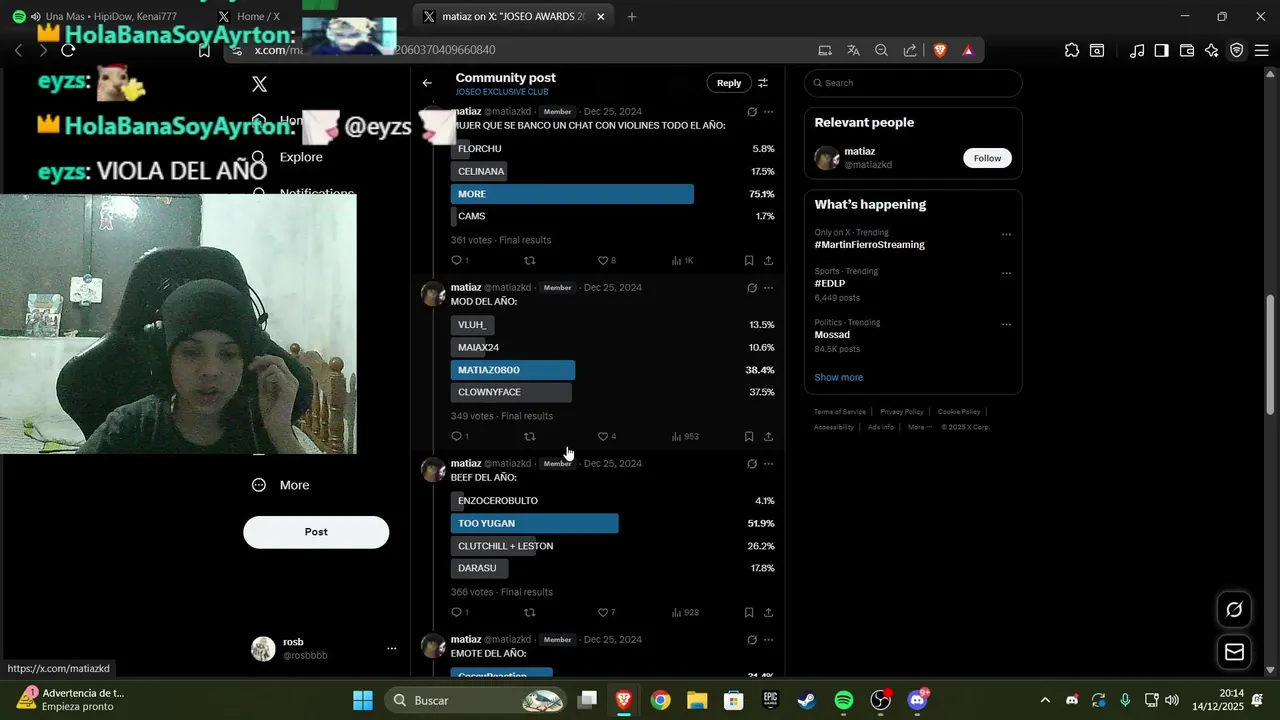Open the floating Grok button
Screen dimensions: 1280x720
click(x=1235, y=609)
